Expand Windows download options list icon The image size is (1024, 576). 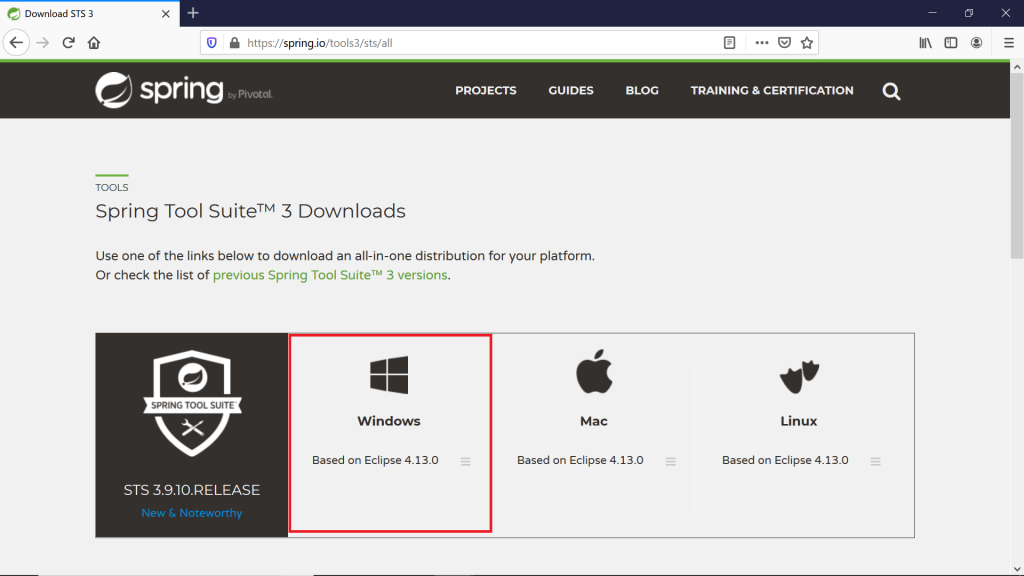pyautogui.click(x=466, y=461)
